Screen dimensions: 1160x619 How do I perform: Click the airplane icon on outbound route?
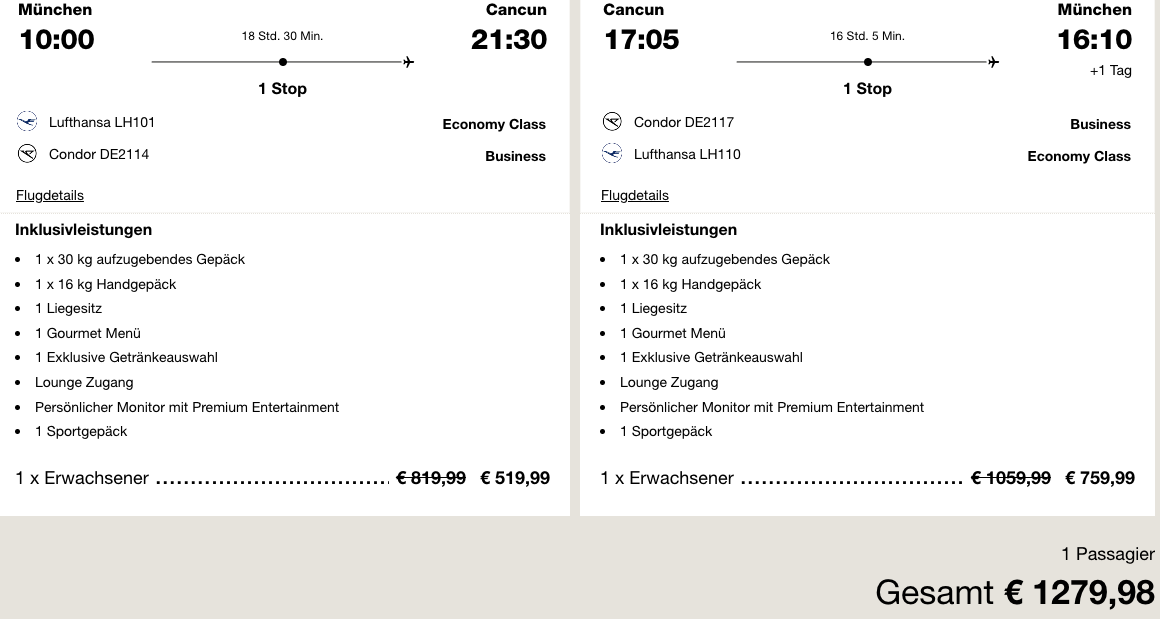click(408, 62)
